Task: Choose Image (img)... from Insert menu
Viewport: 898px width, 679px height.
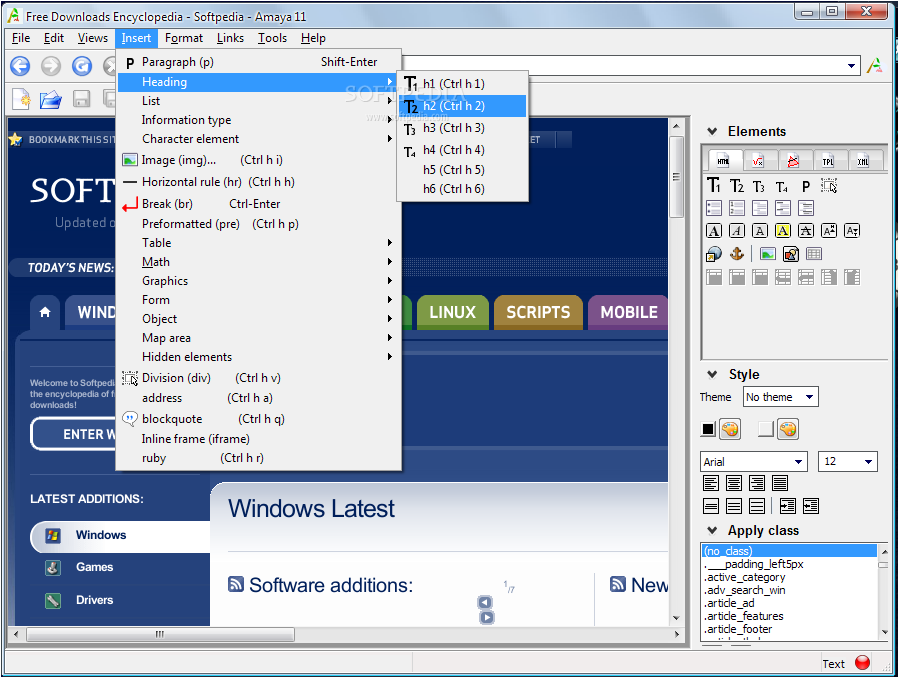Action: [259, 160]
